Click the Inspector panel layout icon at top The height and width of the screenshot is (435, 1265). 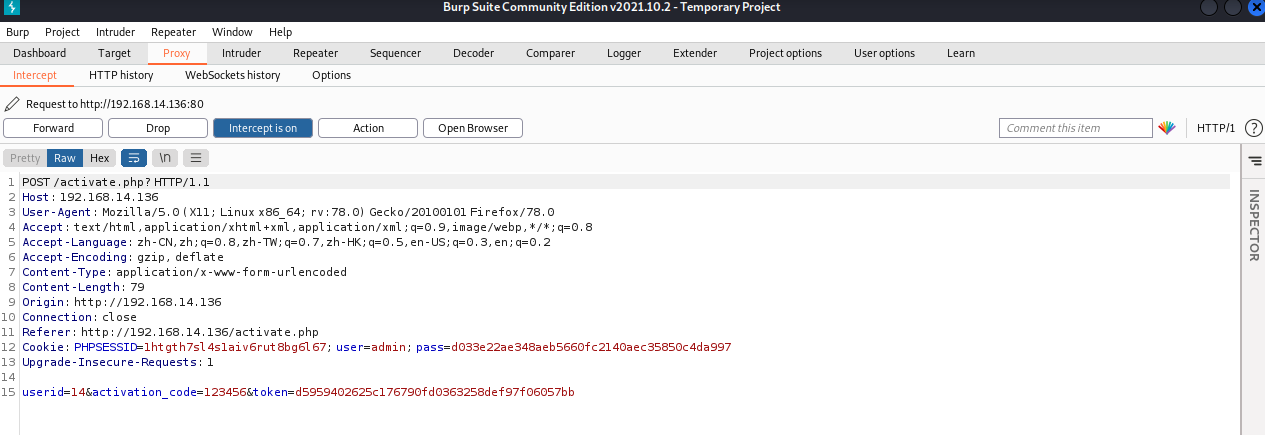pos(1254,160)
